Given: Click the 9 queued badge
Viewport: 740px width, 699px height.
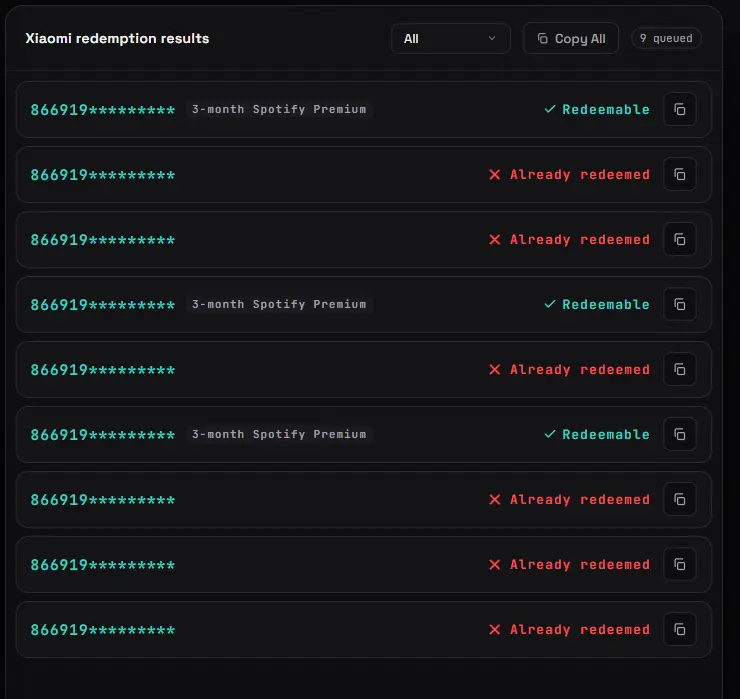Looking at the screenshot, I should click(x=666, y=38).
